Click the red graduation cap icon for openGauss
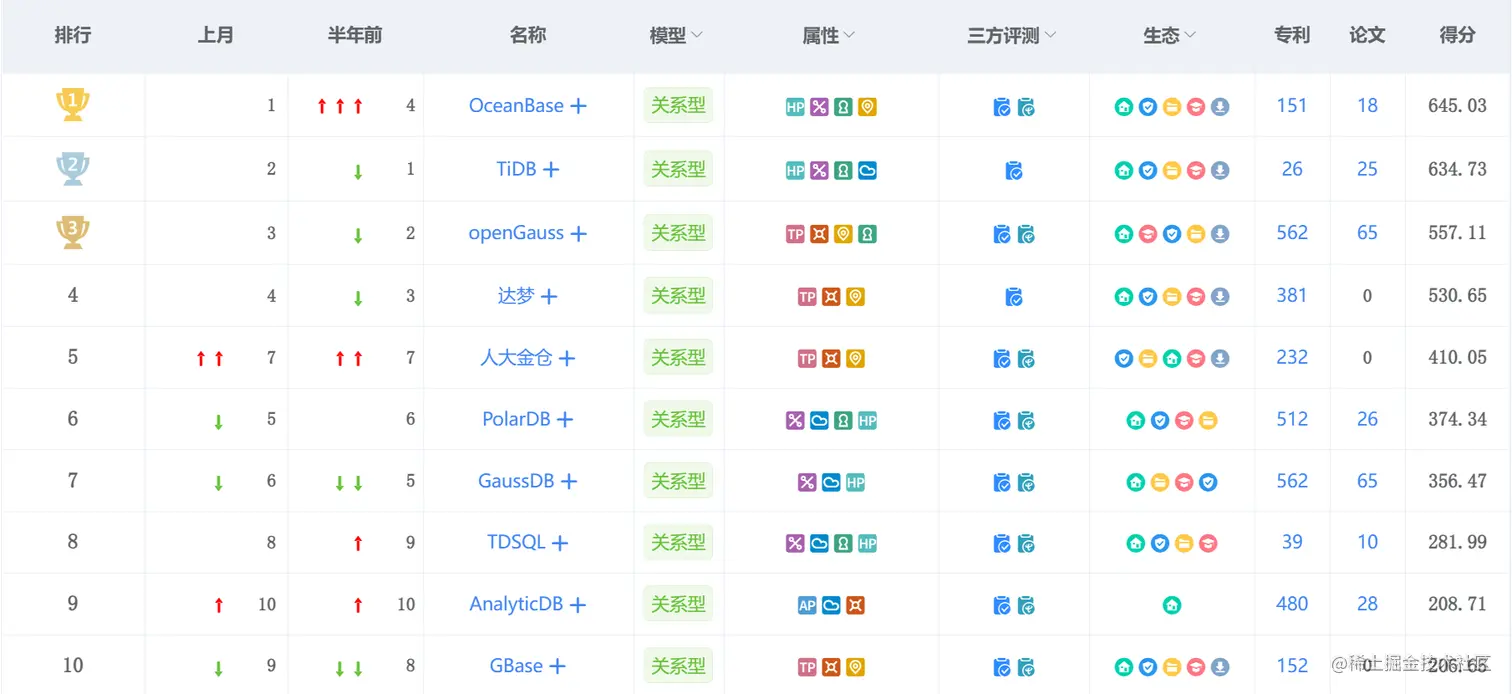 click(1148, 234)
